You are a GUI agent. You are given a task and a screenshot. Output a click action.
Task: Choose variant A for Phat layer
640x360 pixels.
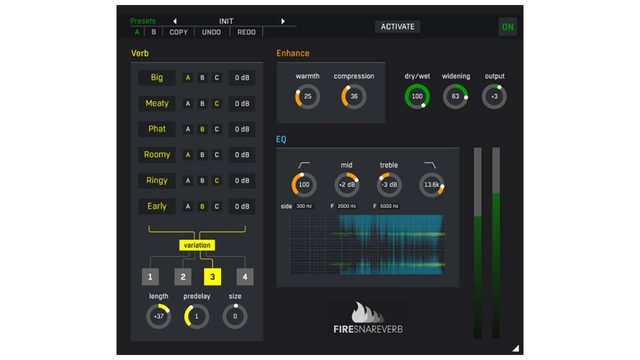pos(188,129)
